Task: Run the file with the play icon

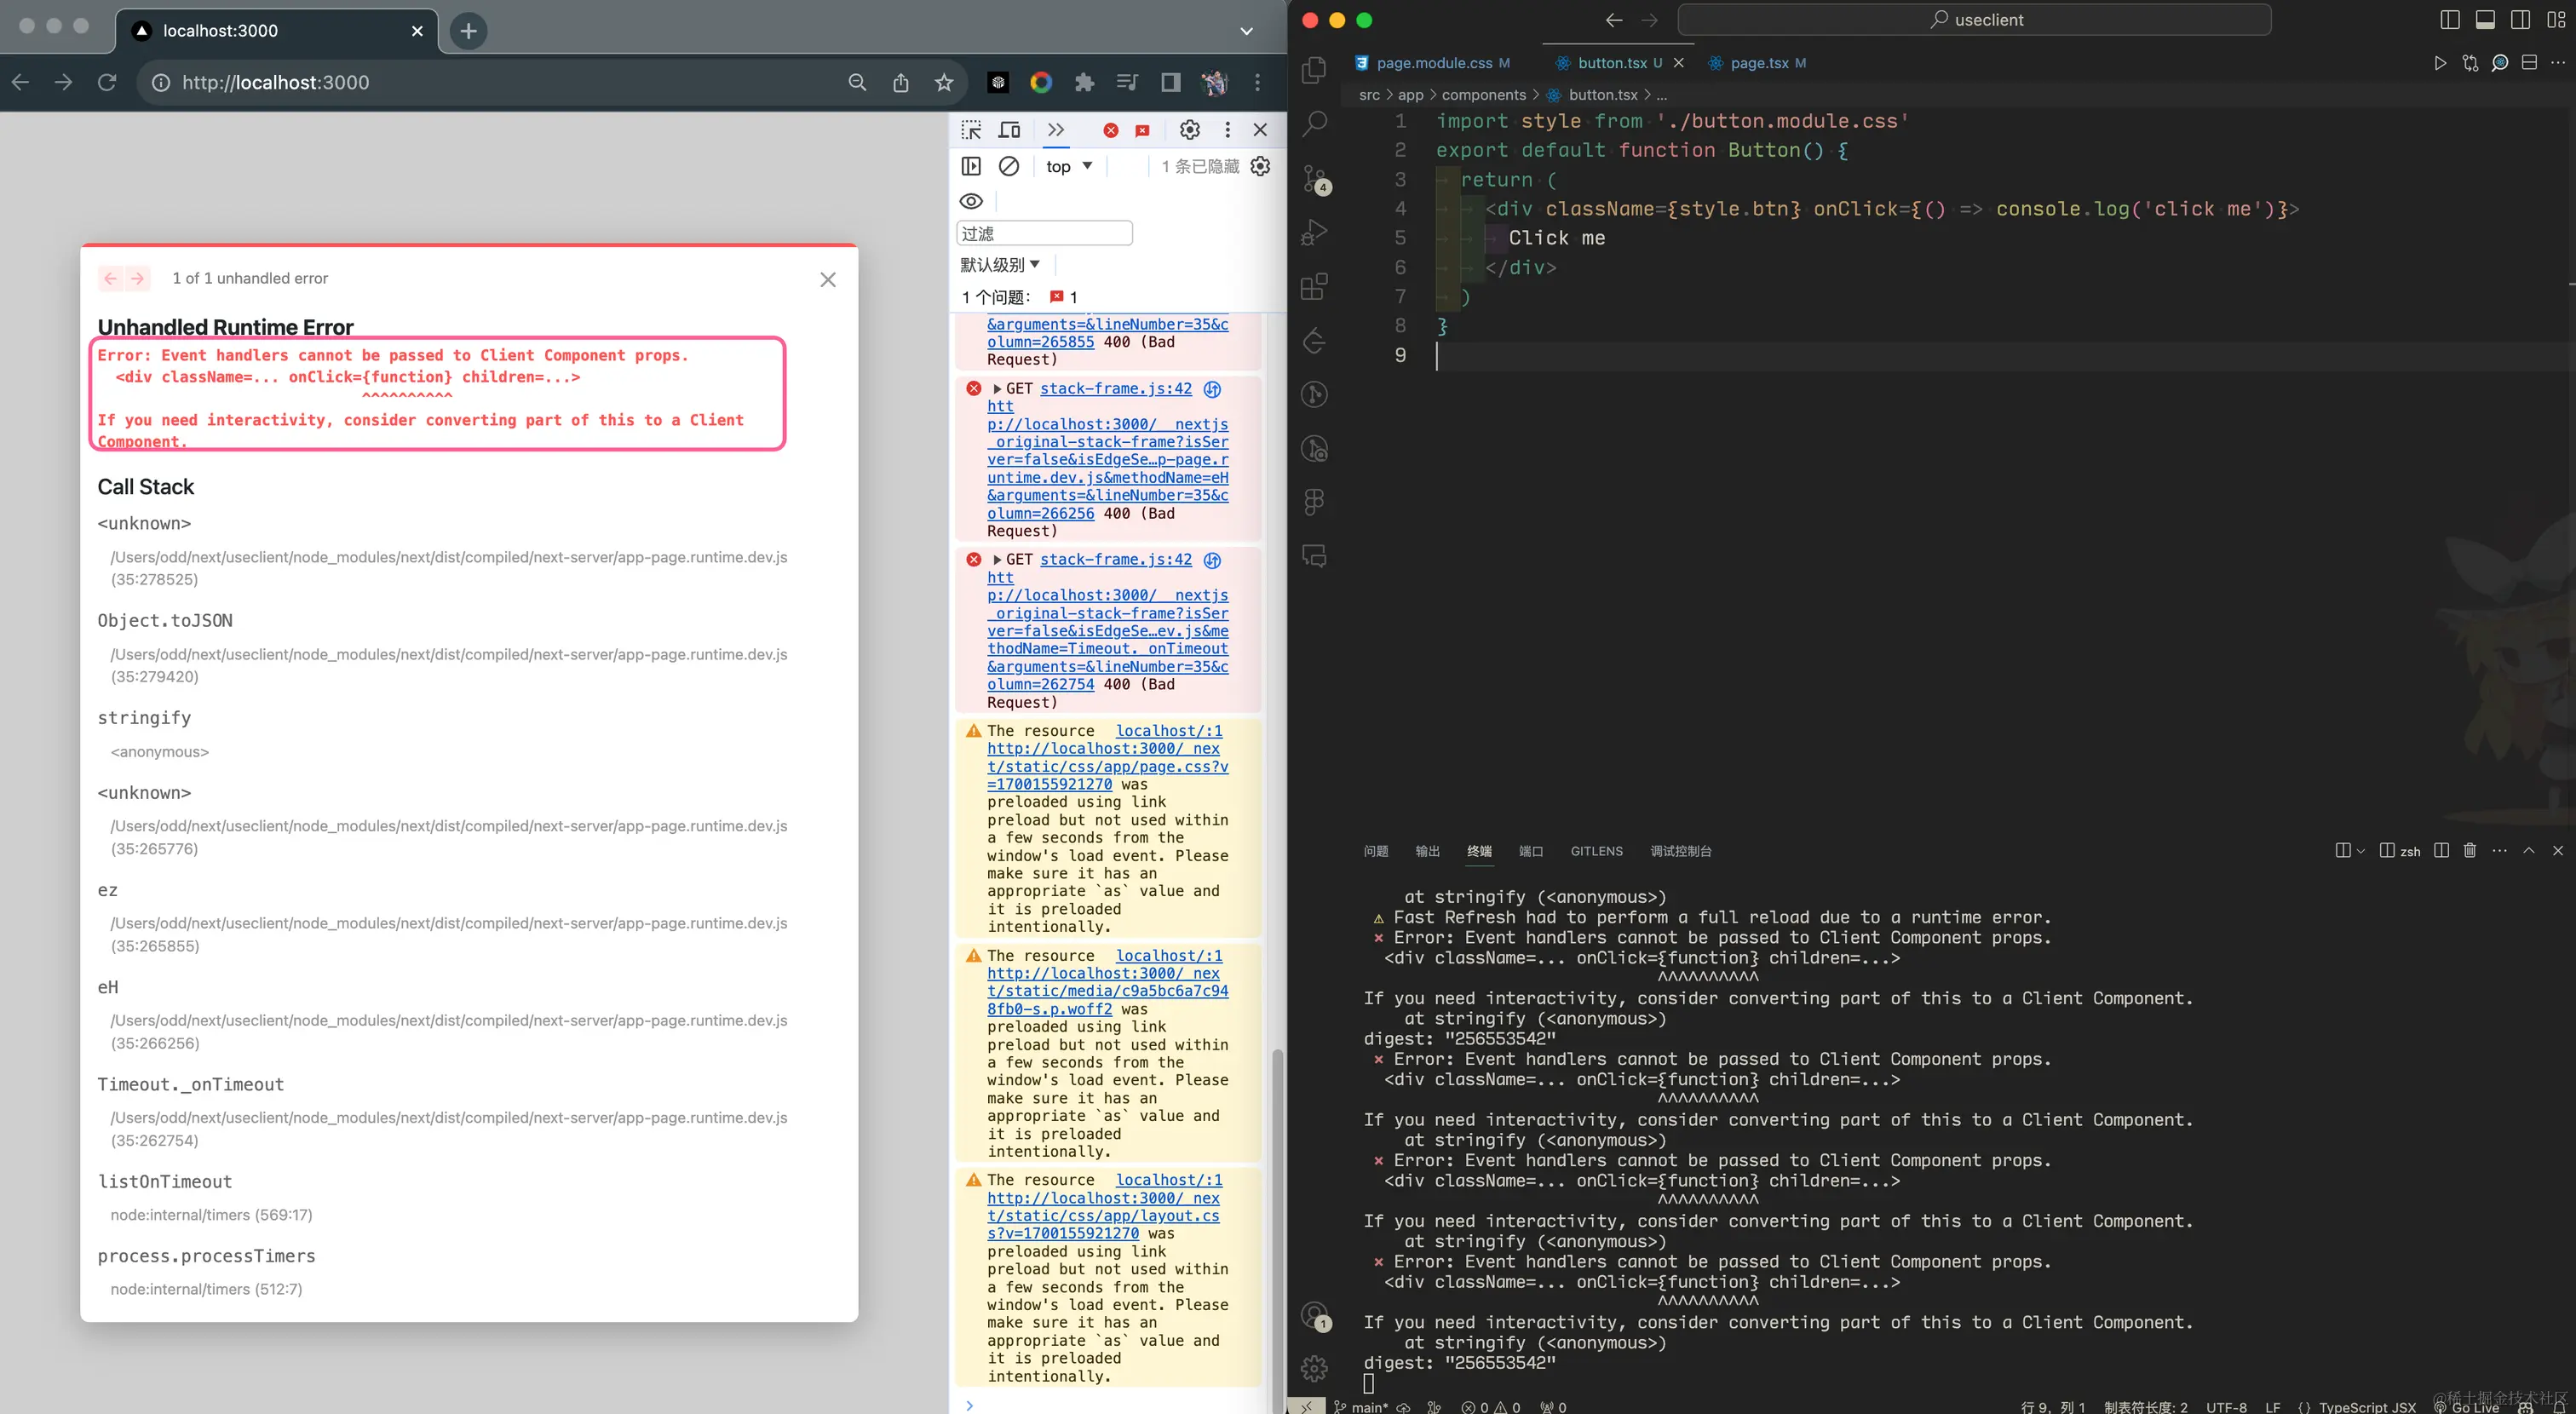Action: pos(2440,63)
